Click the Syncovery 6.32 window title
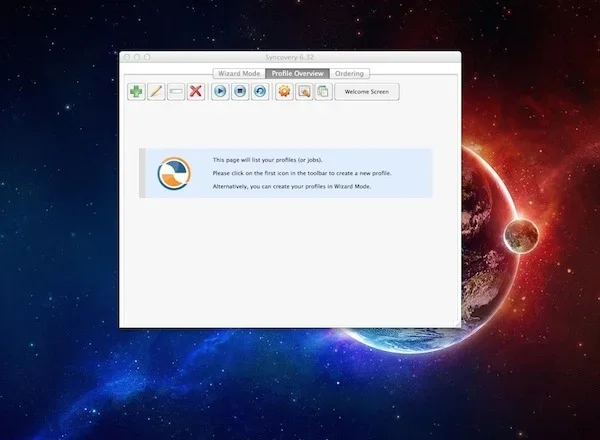600x440 pixels. click(289, 57)
